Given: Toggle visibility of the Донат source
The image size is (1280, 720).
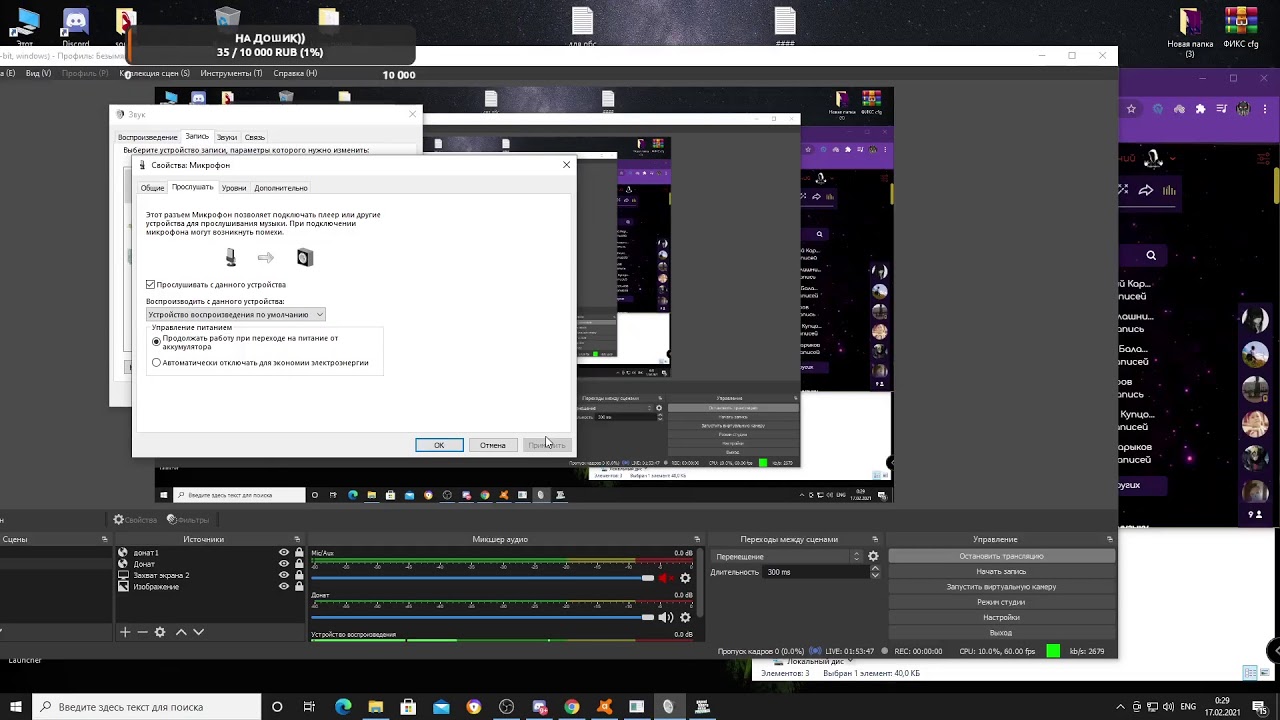Looking at the screenshot, I should point(284,564).
